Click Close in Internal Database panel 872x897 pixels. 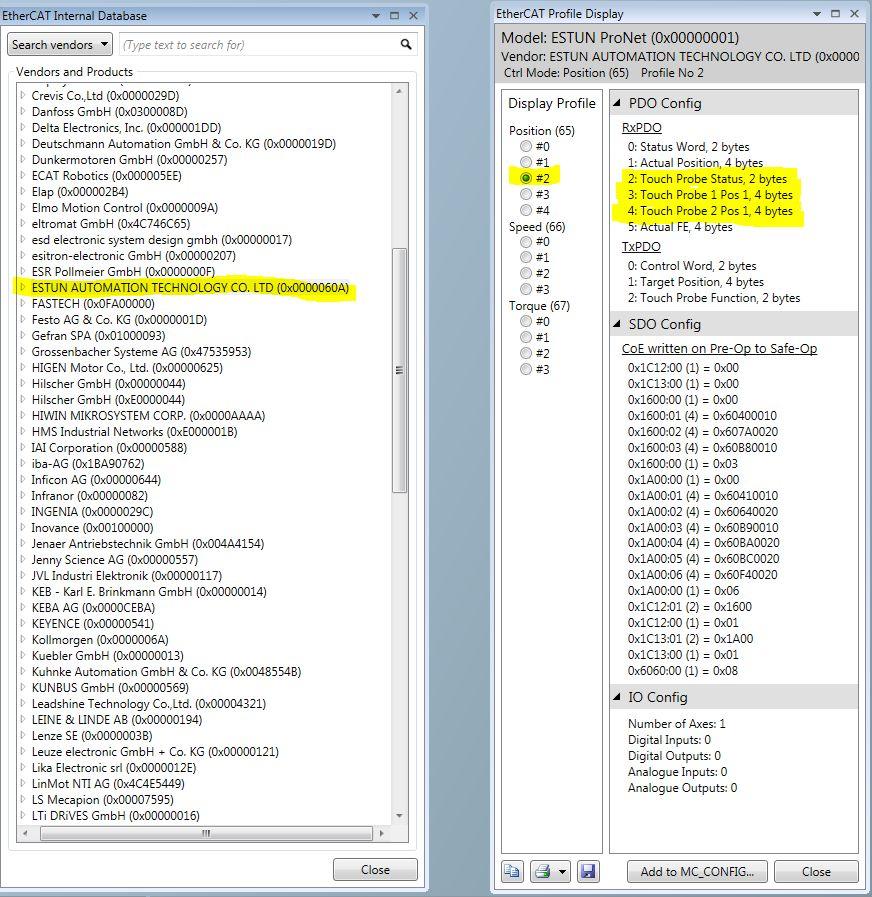tap(375, 870)
